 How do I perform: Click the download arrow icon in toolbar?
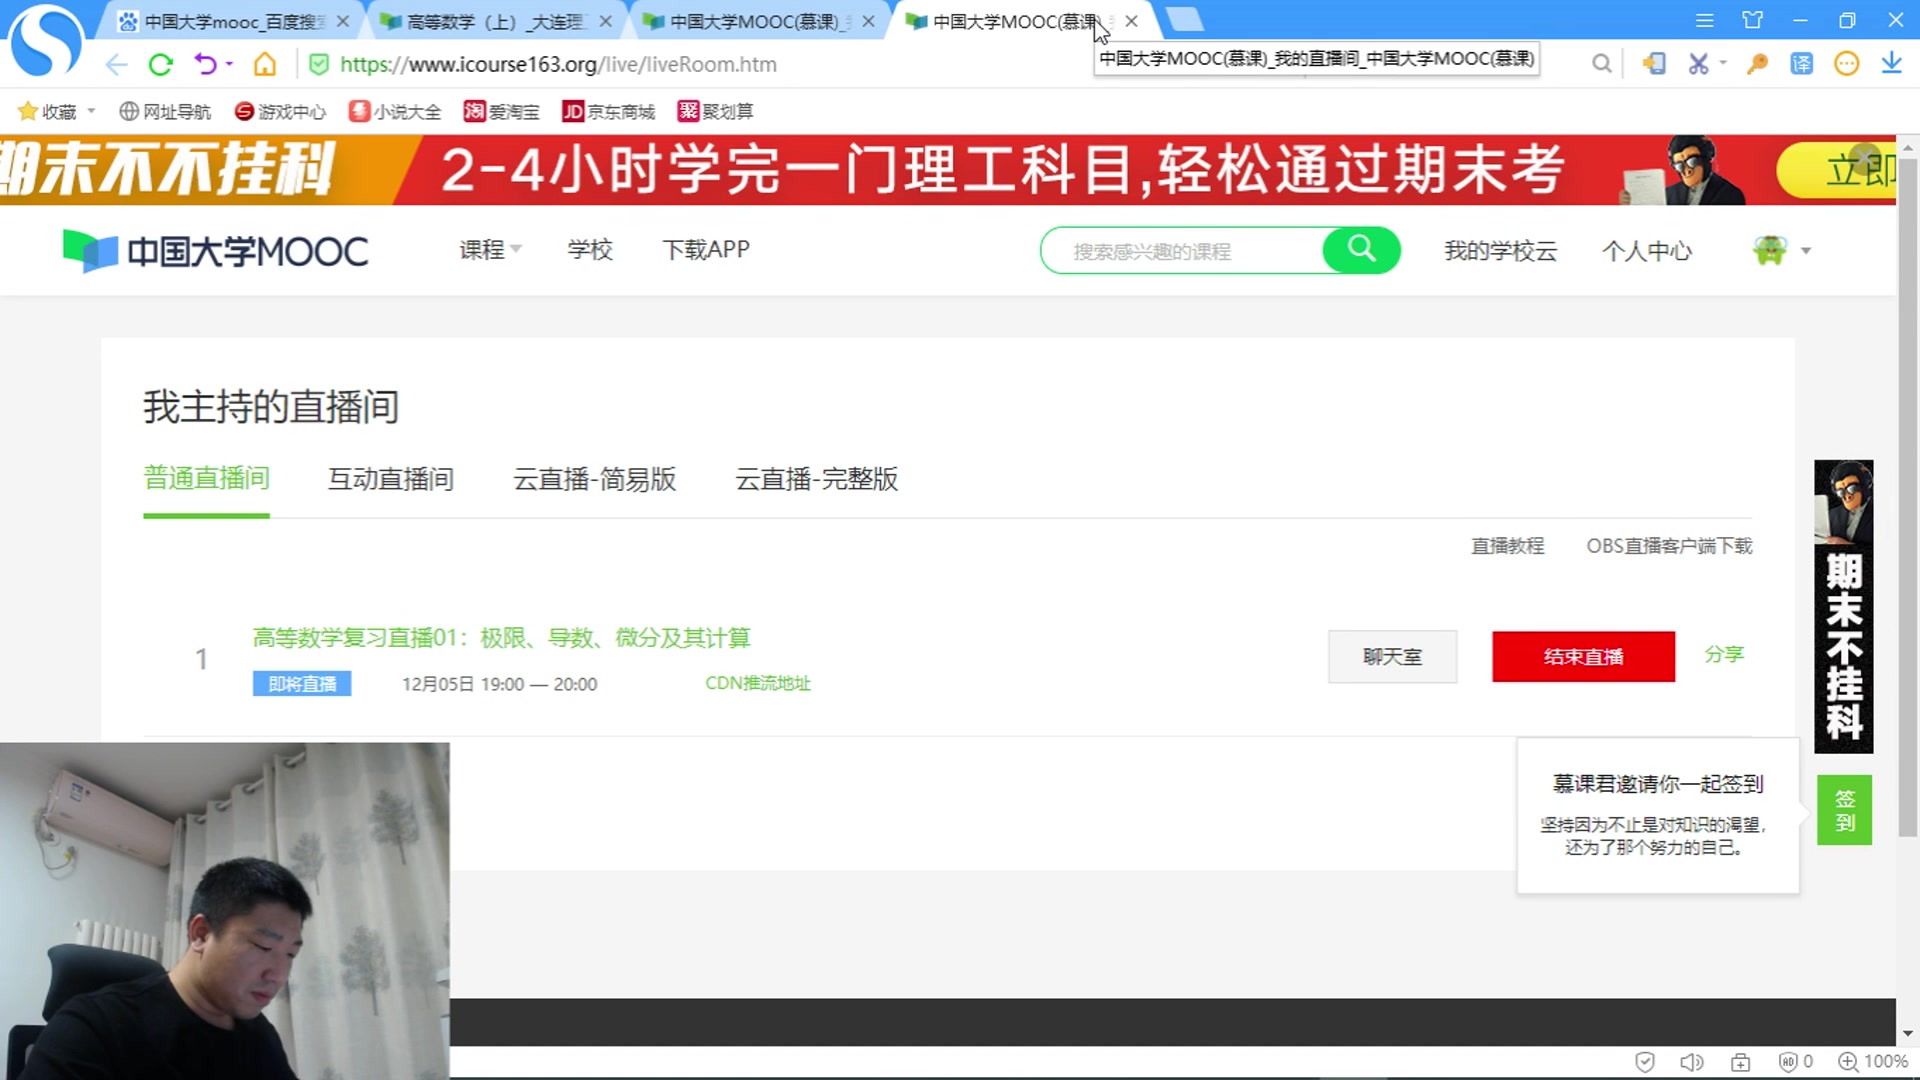click(1891, 64)
